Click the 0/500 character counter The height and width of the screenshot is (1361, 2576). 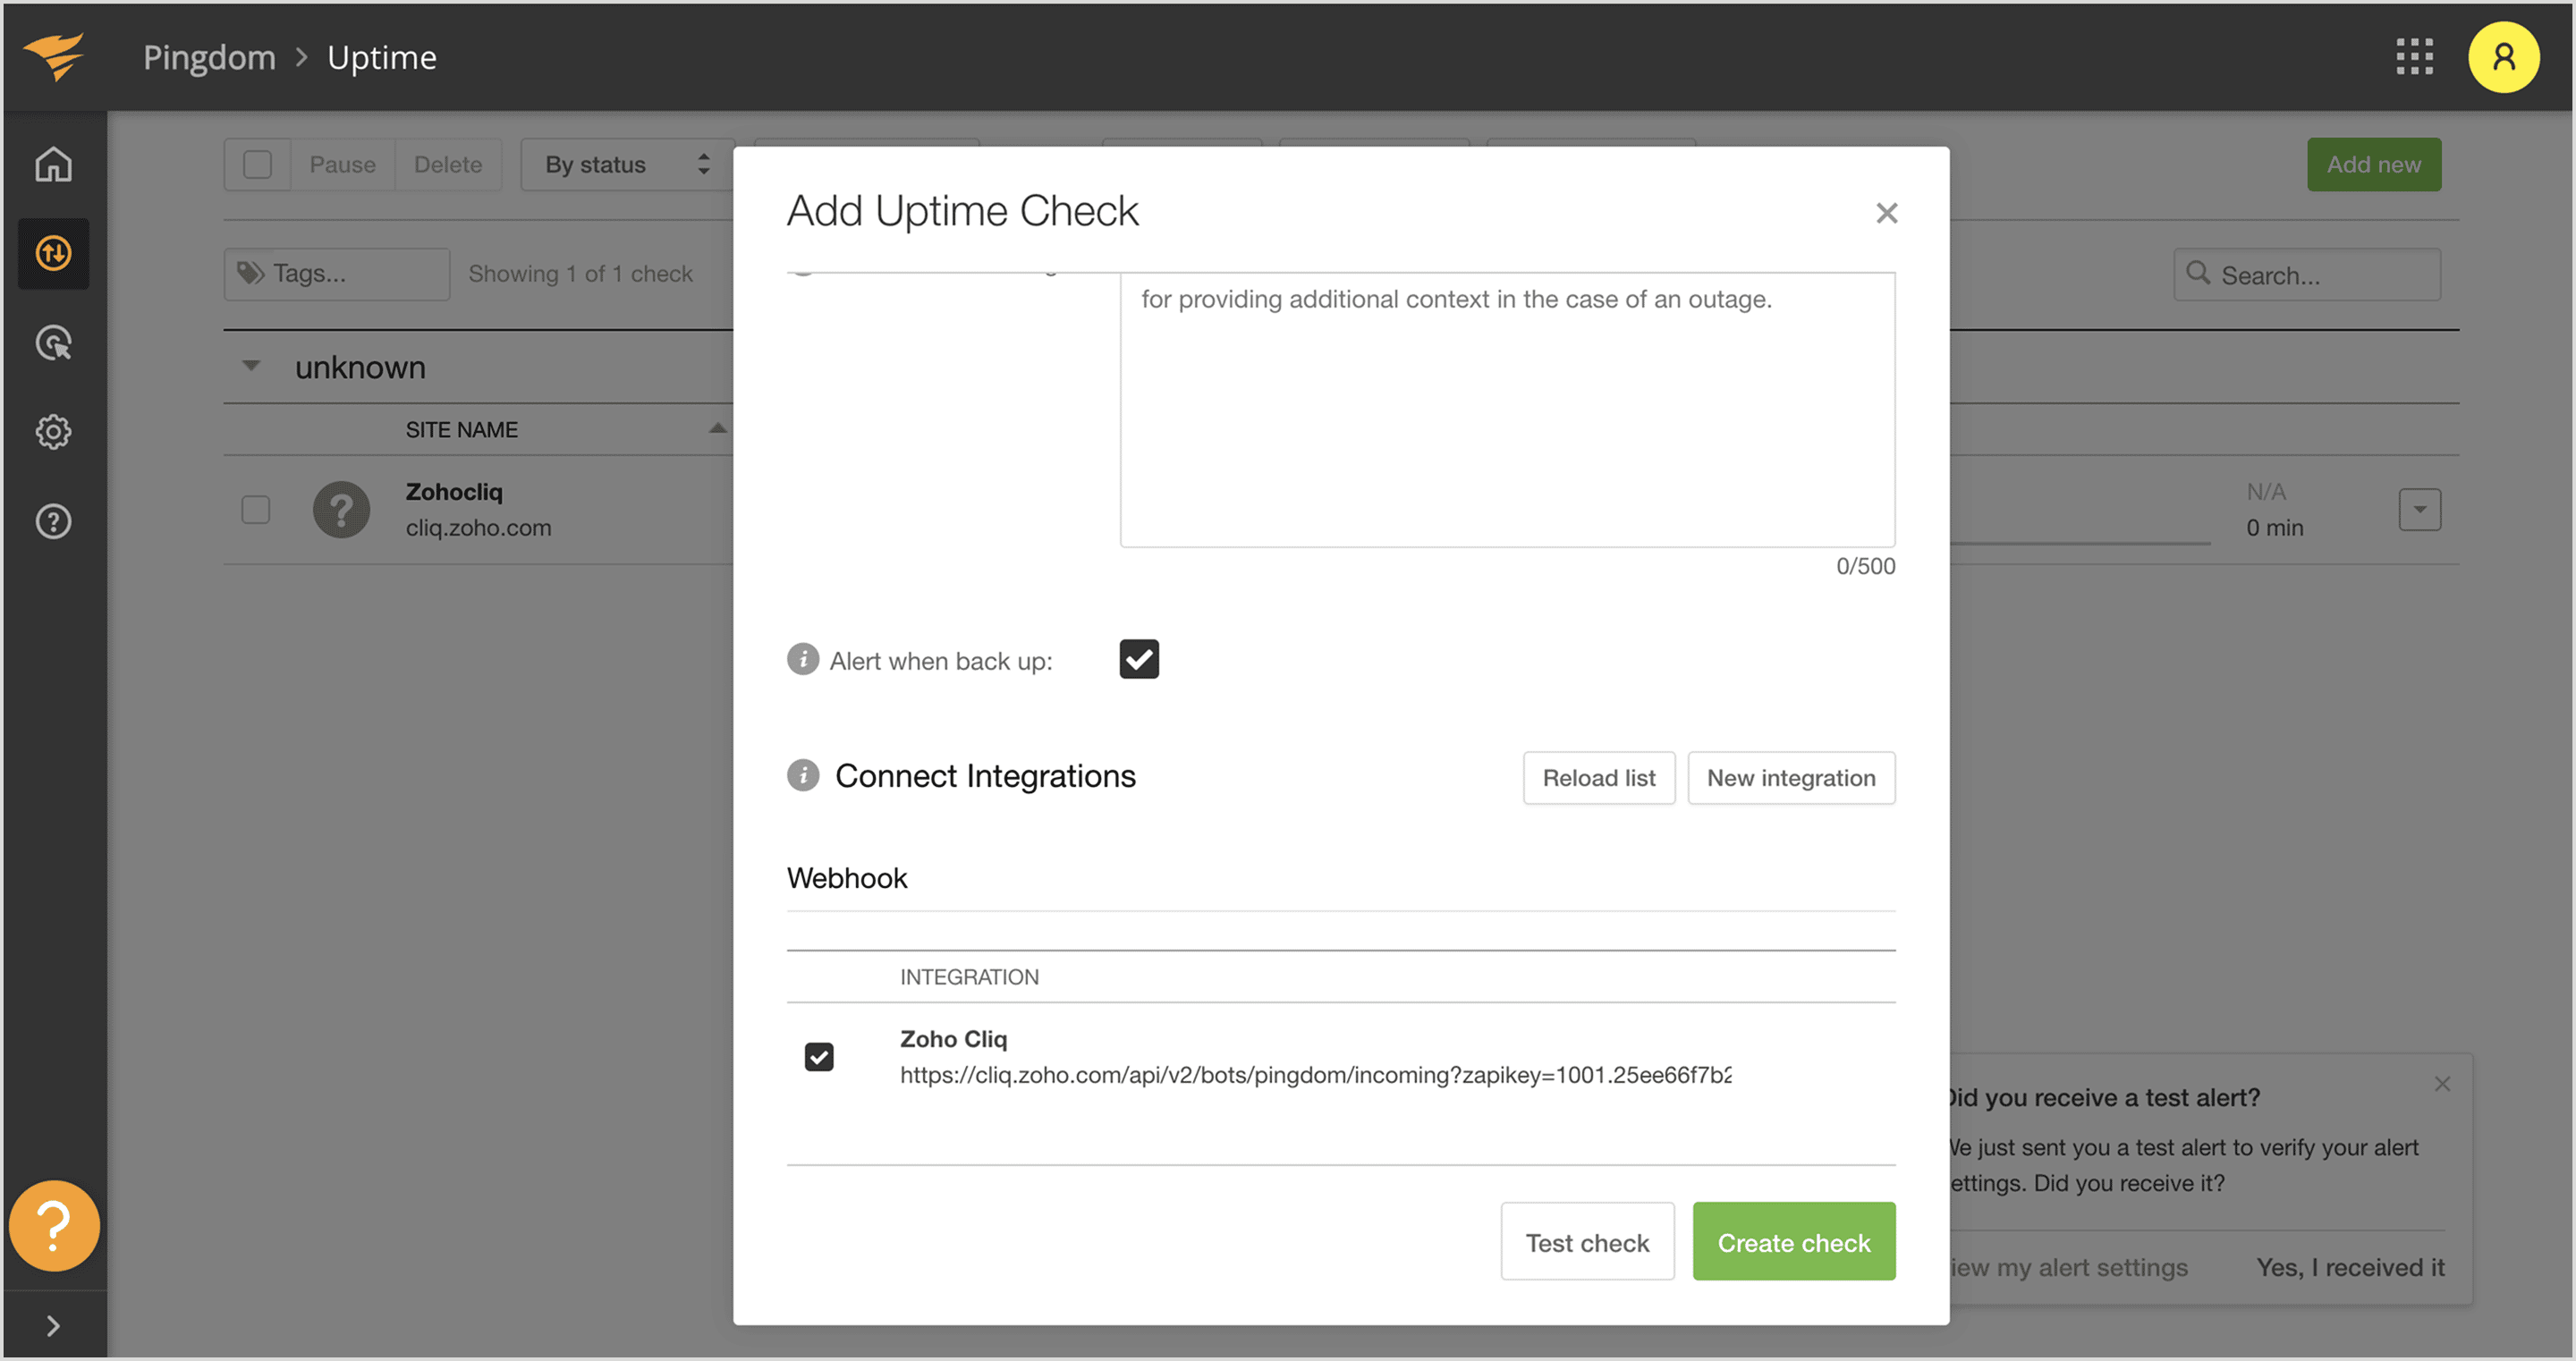click(x=1865, y=566)
